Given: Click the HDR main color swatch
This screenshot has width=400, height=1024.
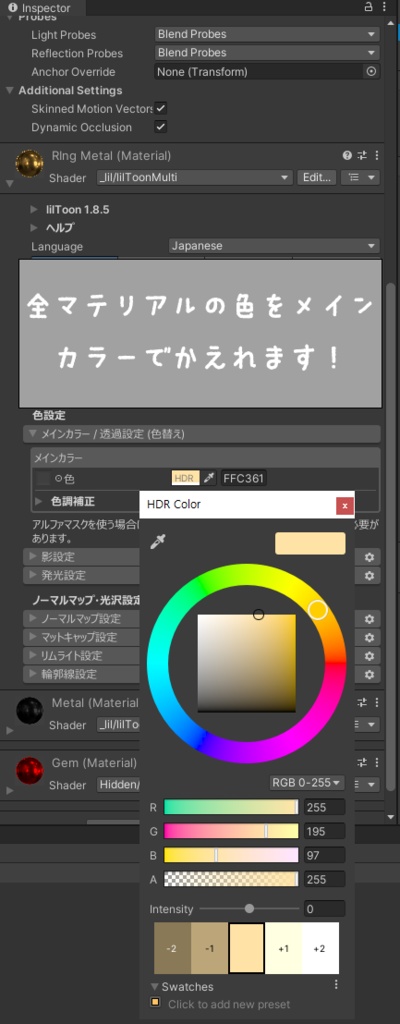Looking at the screenshot, I should coord(185,478).
